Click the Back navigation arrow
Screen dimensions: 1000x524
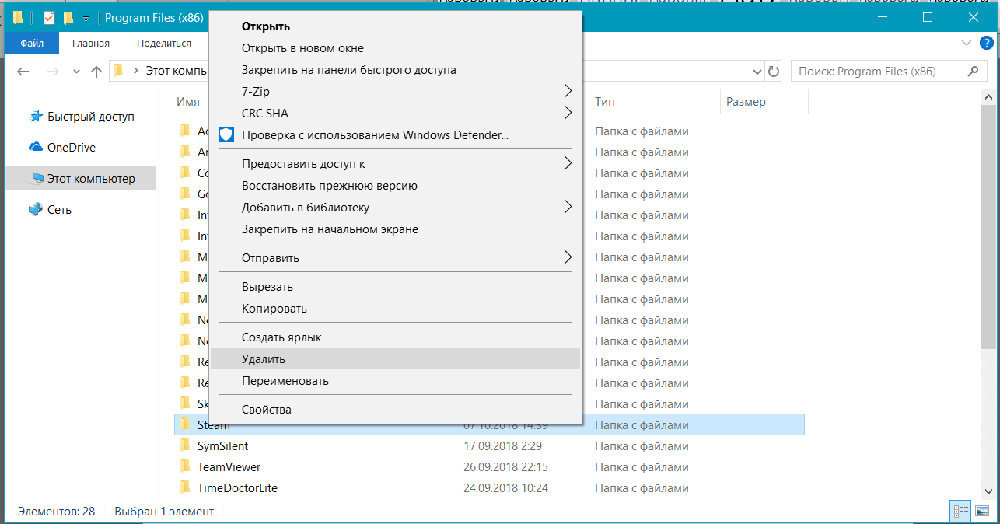click(x=24, y=72)
